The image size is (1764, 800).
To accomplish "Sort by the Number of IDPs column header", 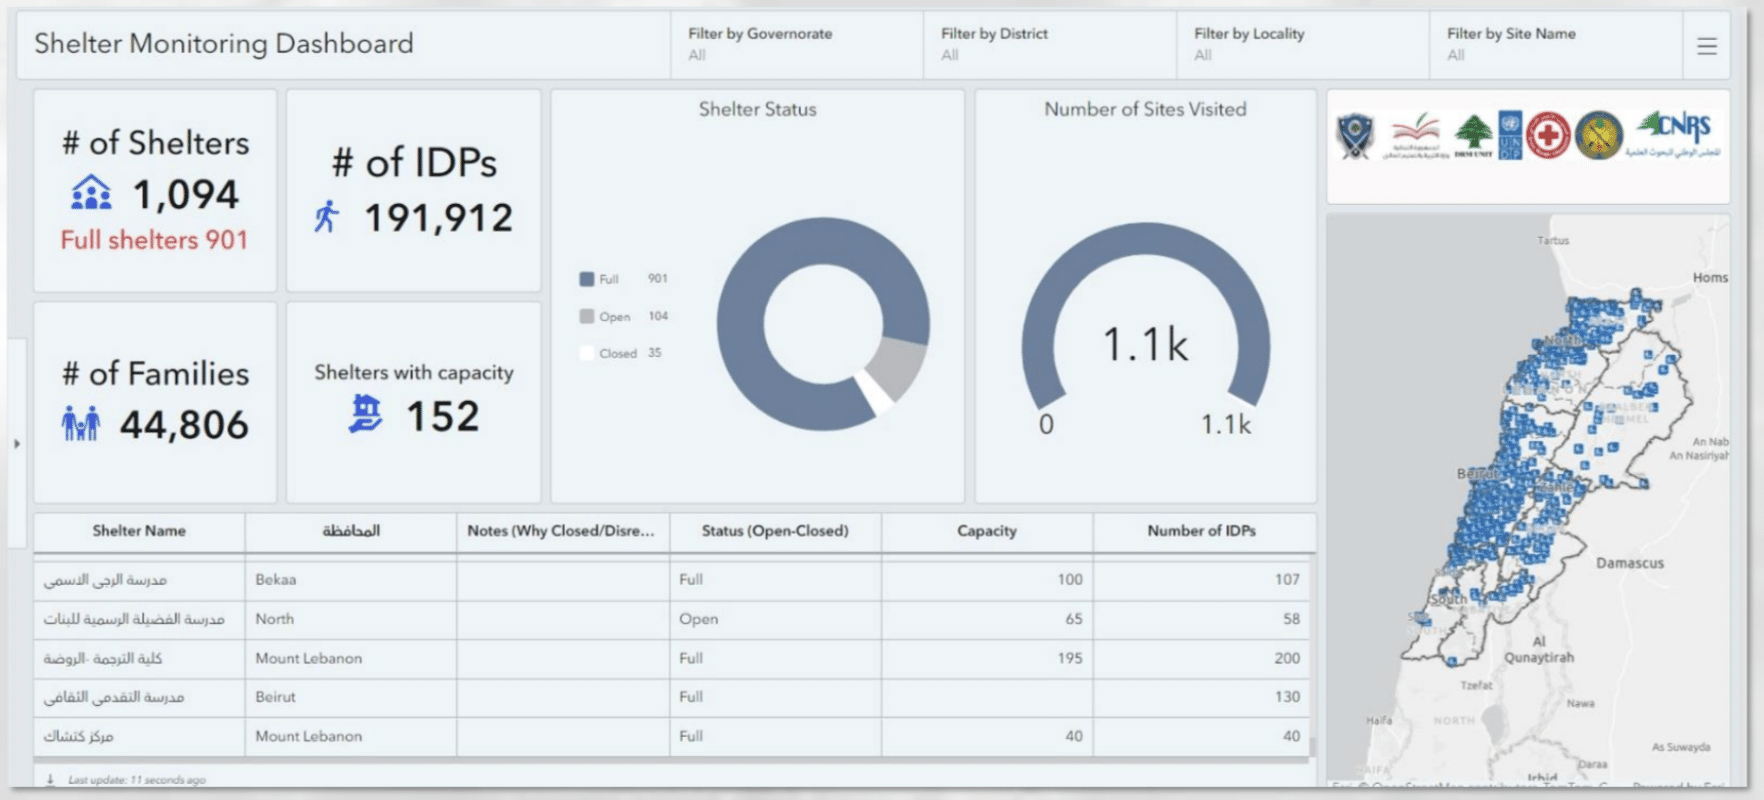I will [1201, 531].
